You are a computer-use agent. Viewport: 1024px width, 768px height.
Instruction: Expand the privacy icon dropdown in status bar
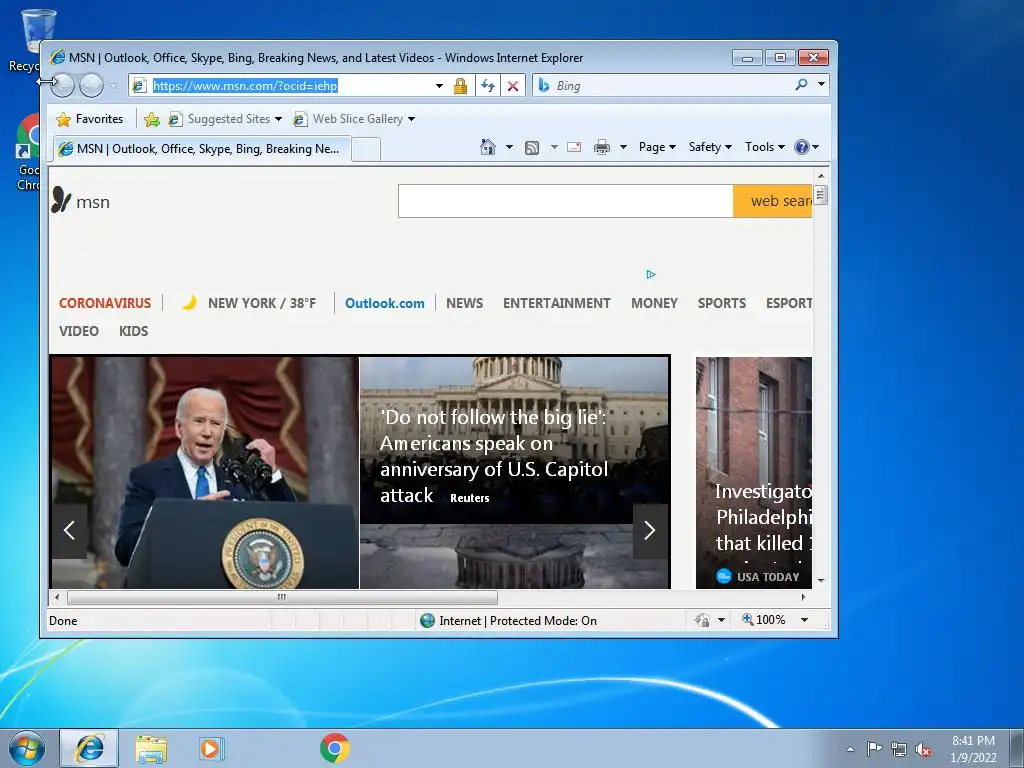tap(721, 620)
